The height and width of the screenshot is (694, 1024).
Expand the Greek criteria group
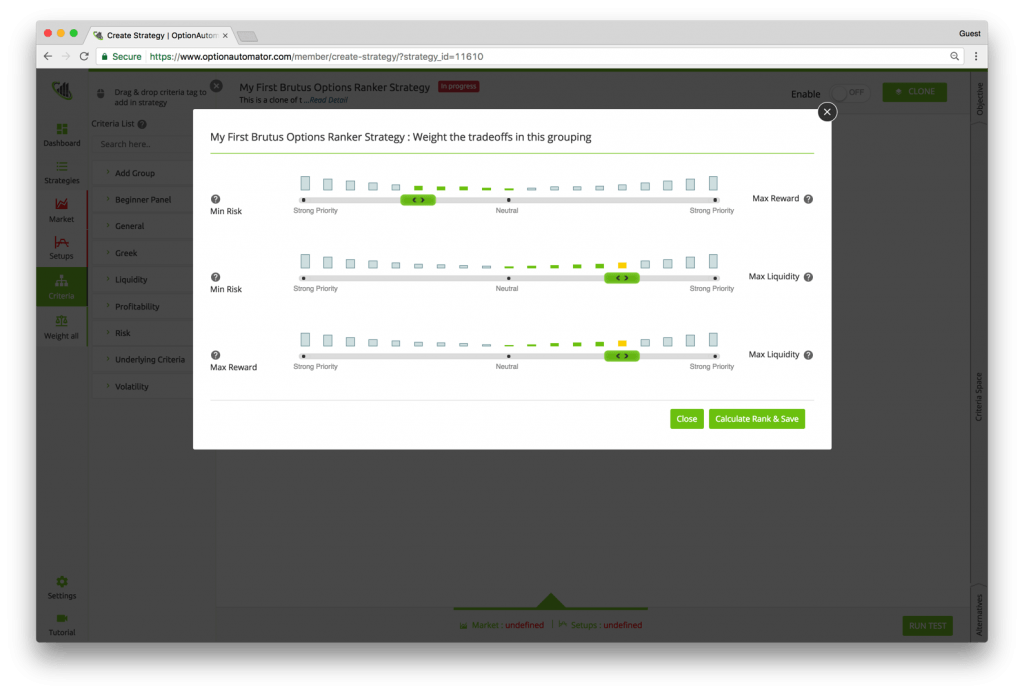pos(126,253)
